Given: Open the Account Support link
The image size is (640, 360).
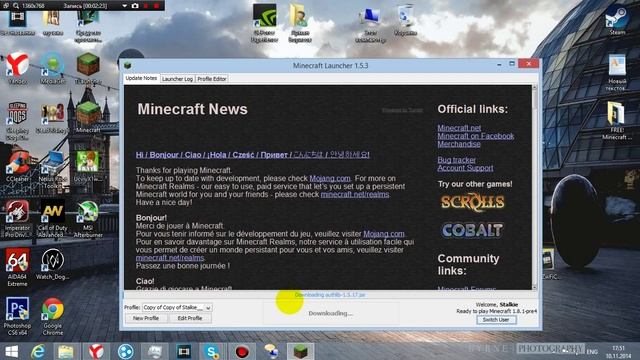Looking at the screenshot, I should click(465, 168).
